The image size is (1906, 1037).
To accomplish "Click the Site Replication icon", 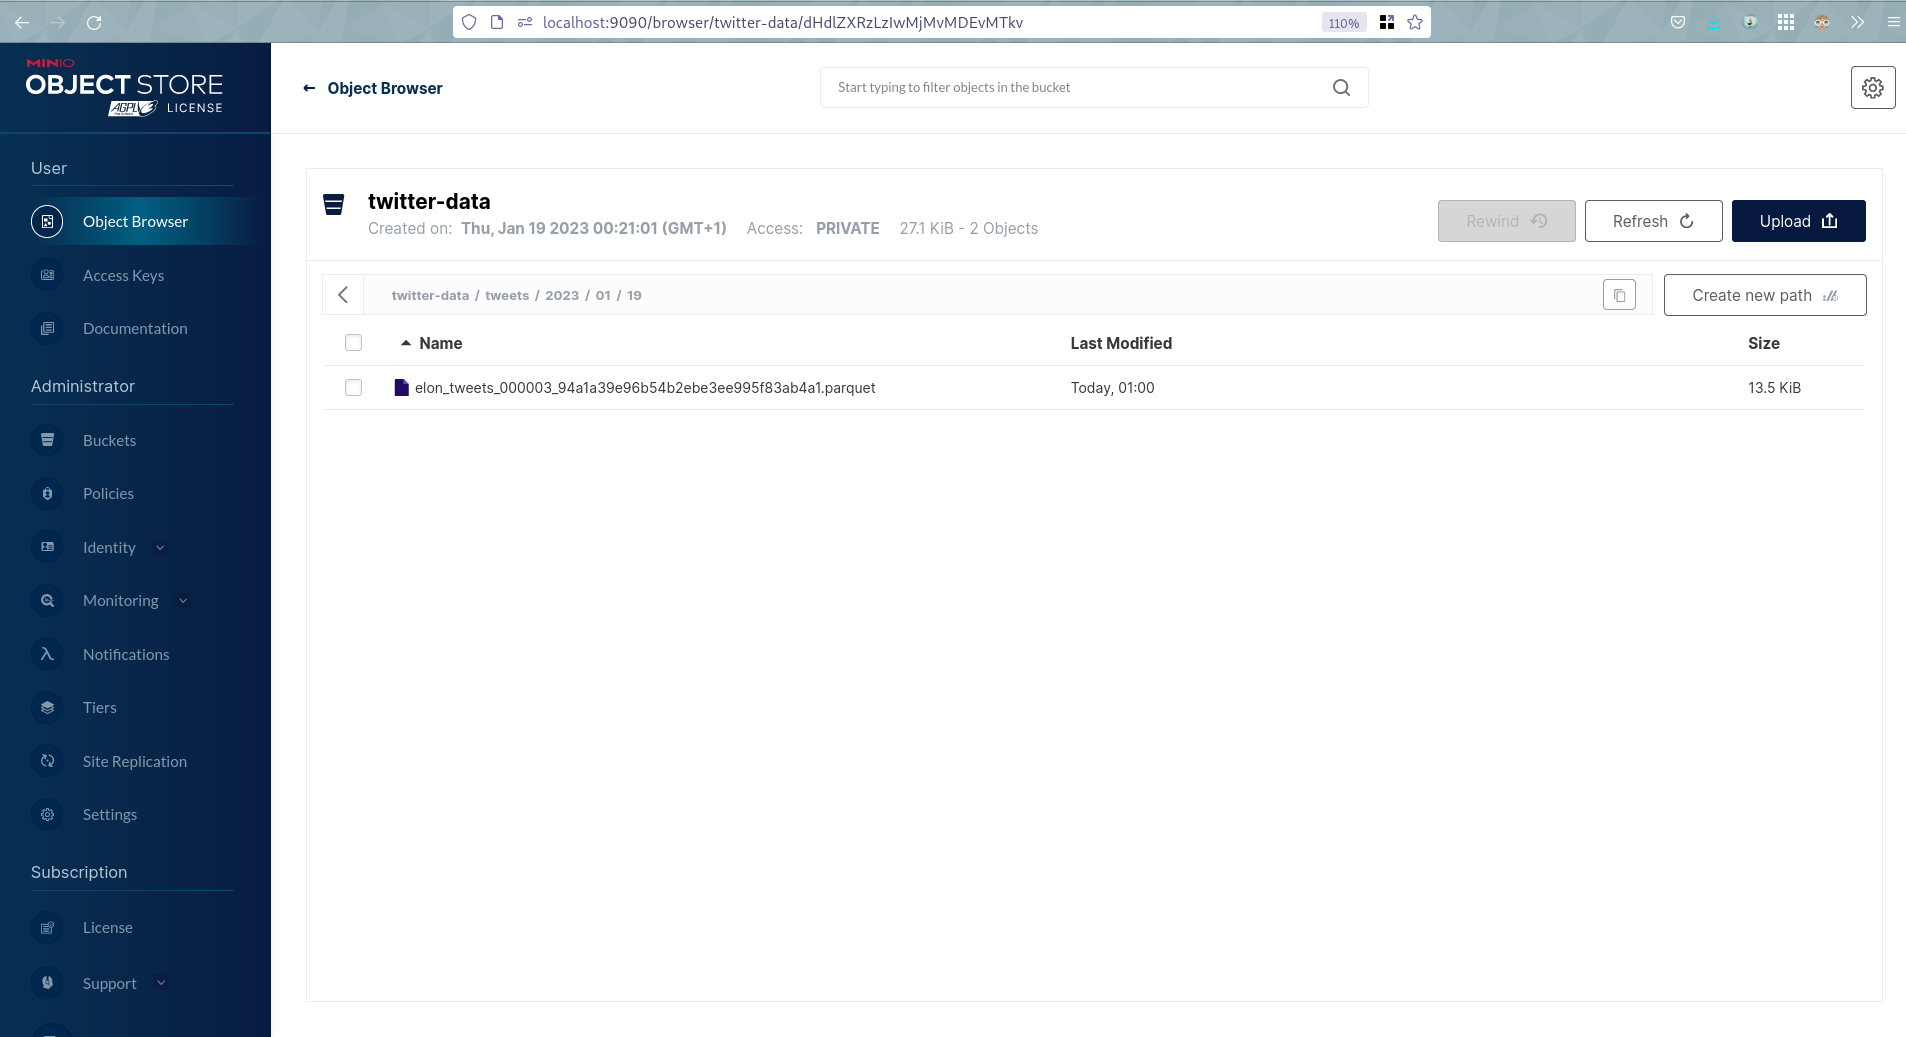I will (47, 761).
